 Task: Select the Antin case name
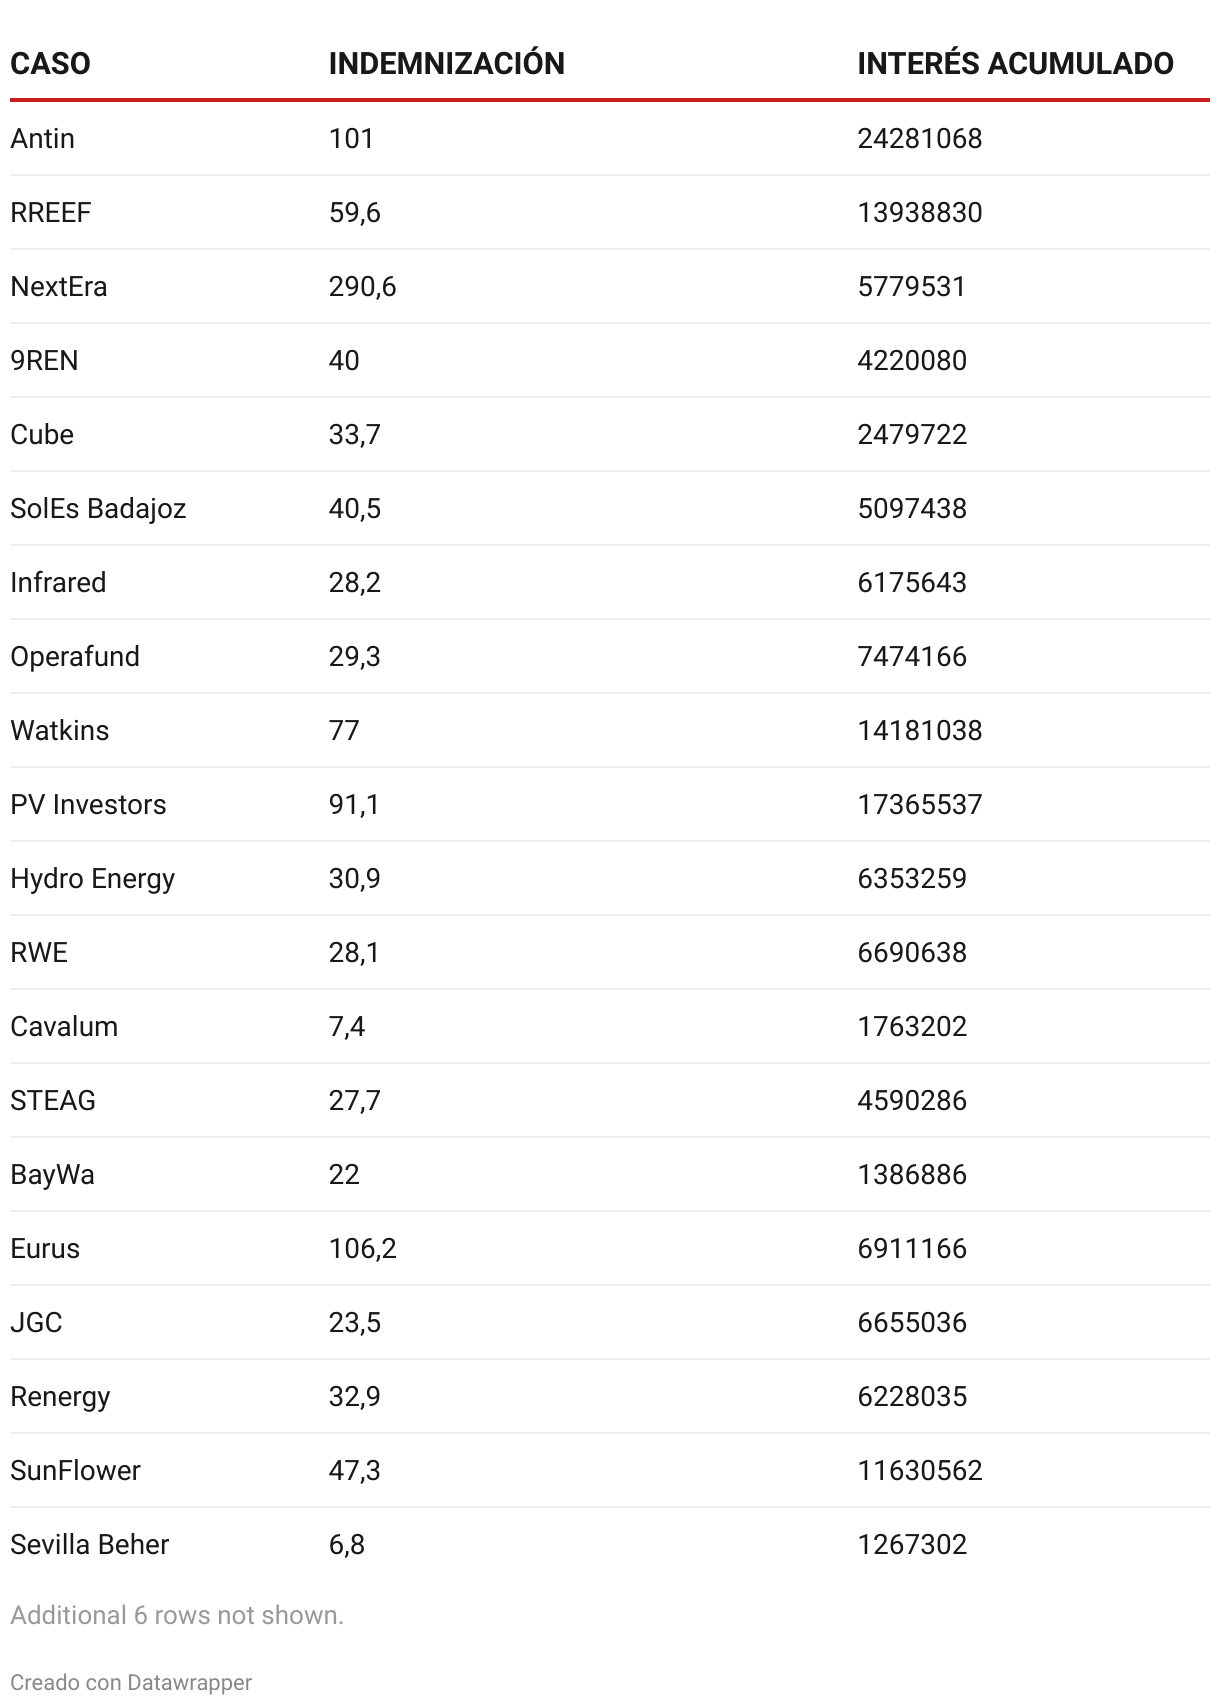click(x=43, y=139)
